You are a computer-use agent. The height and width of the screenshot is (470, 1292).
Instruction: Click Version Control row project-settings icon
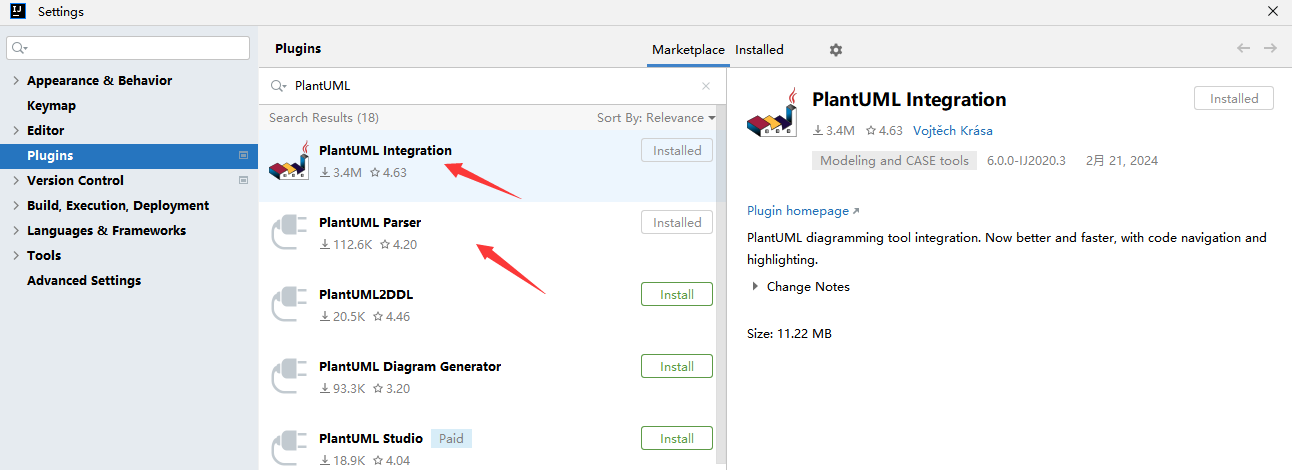point(243,180)
